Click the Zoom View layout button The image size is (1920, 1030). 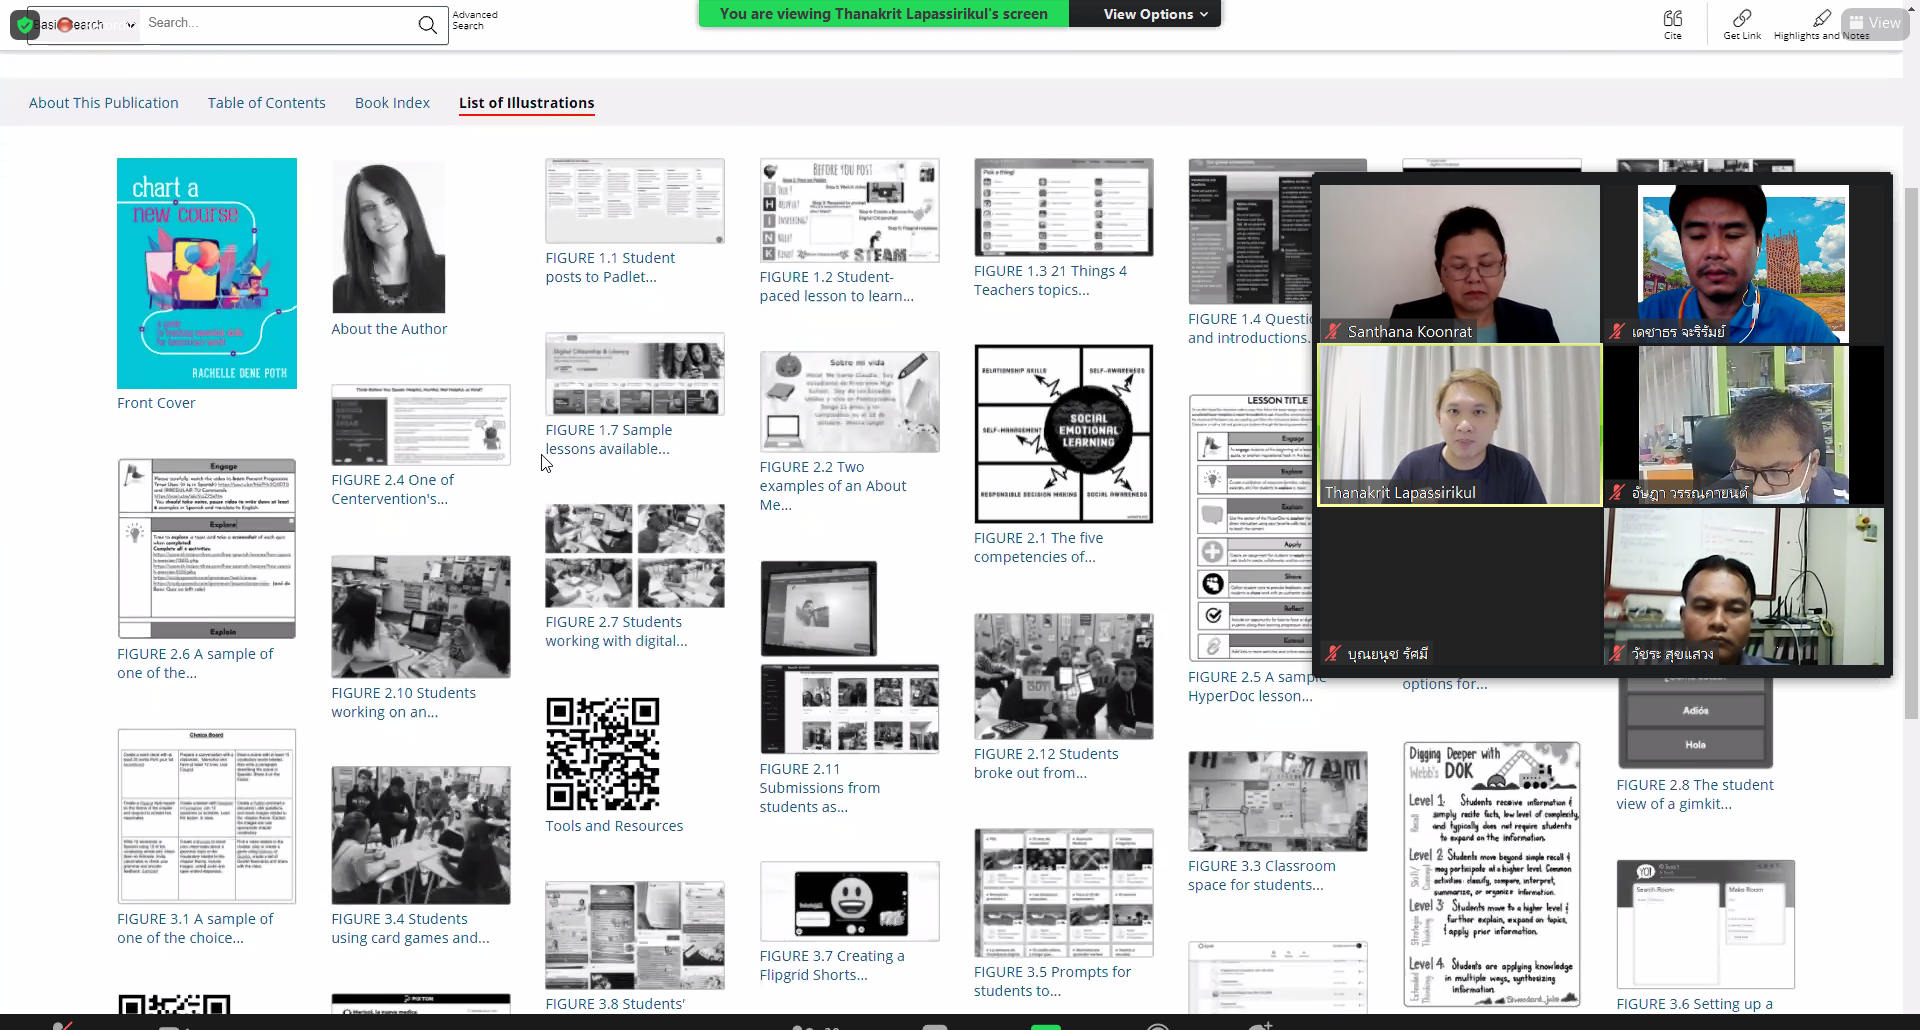click(x=1874, y=23)
